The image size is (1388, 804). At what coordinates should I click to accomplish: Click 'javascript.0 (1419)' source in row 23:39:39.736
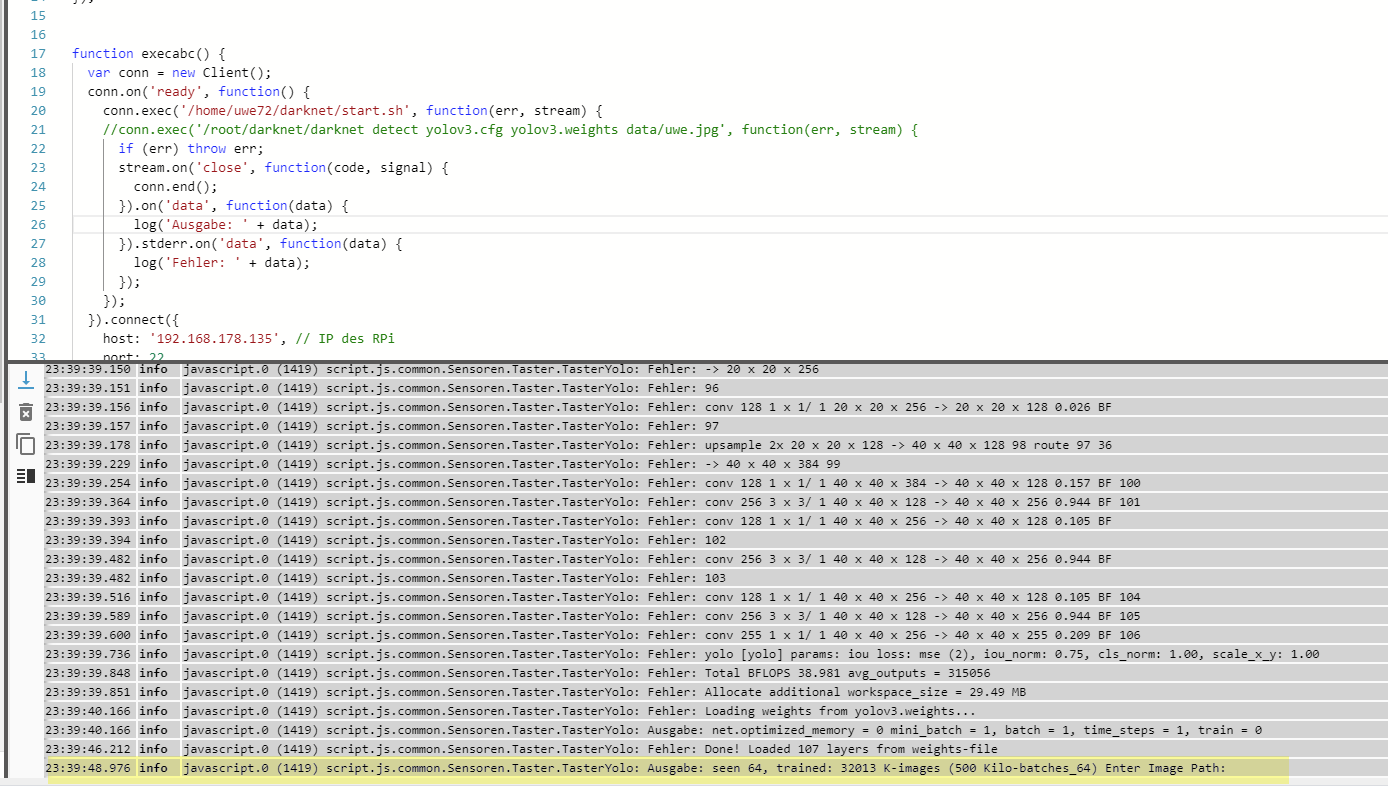(x=250, y=654)
